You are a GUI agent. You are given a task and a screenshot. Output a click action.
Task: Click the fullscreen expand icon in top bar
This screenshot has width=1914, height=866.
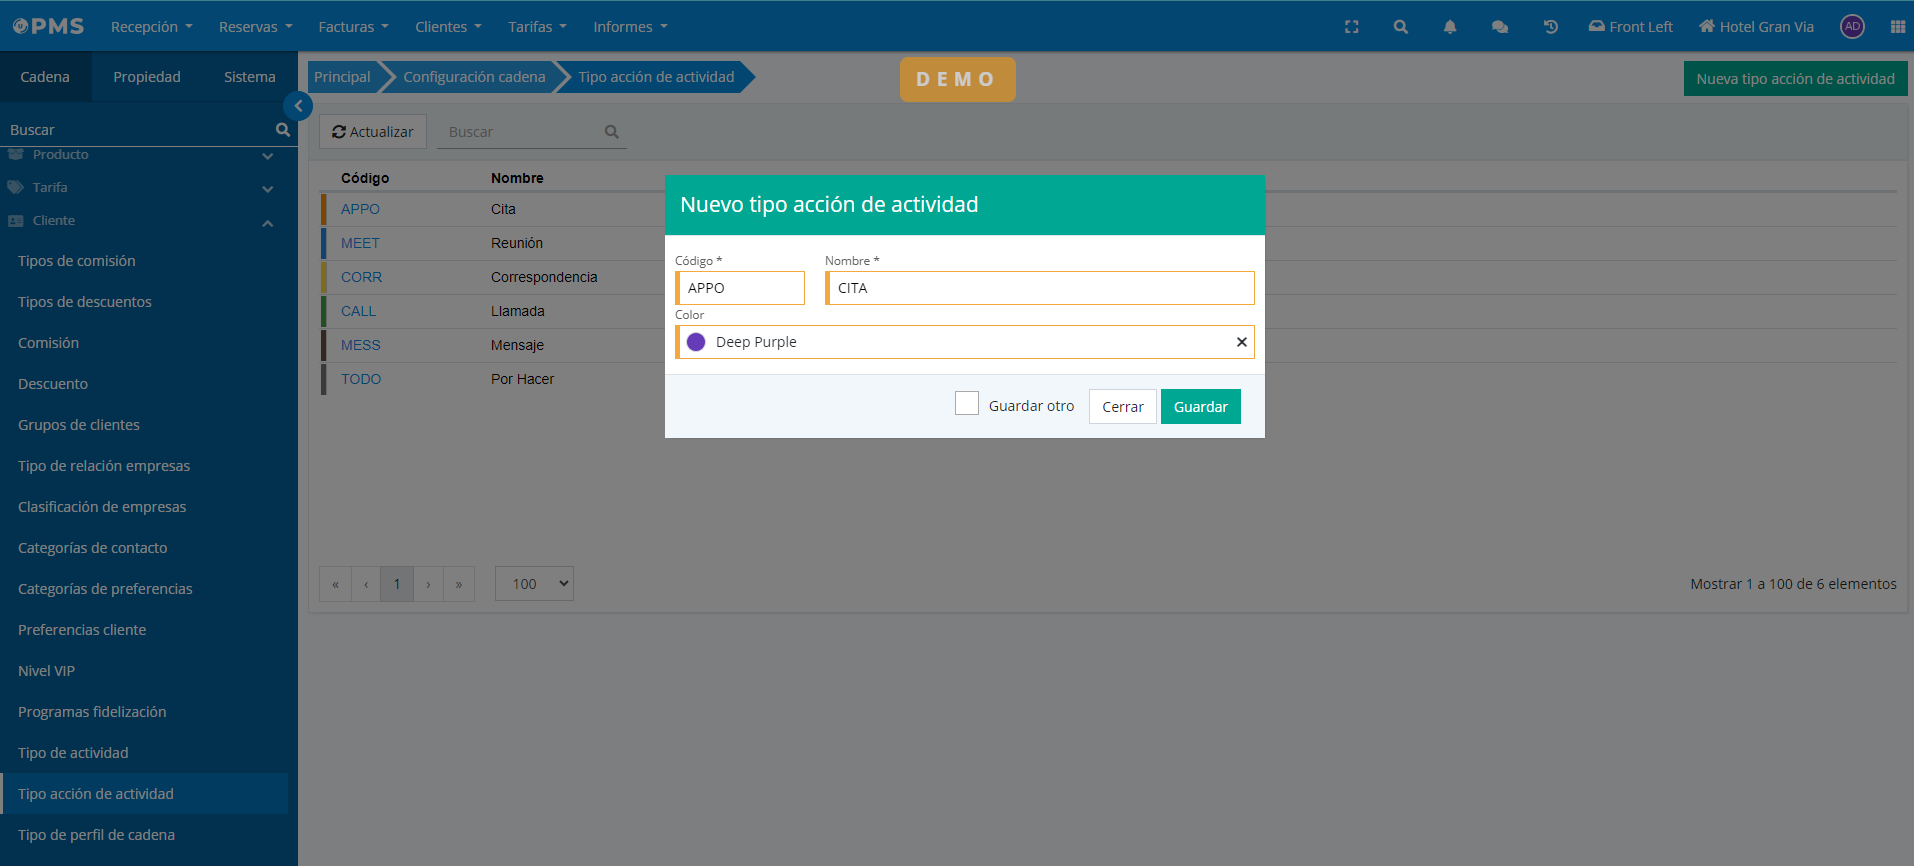click(x=1351, y=27)
